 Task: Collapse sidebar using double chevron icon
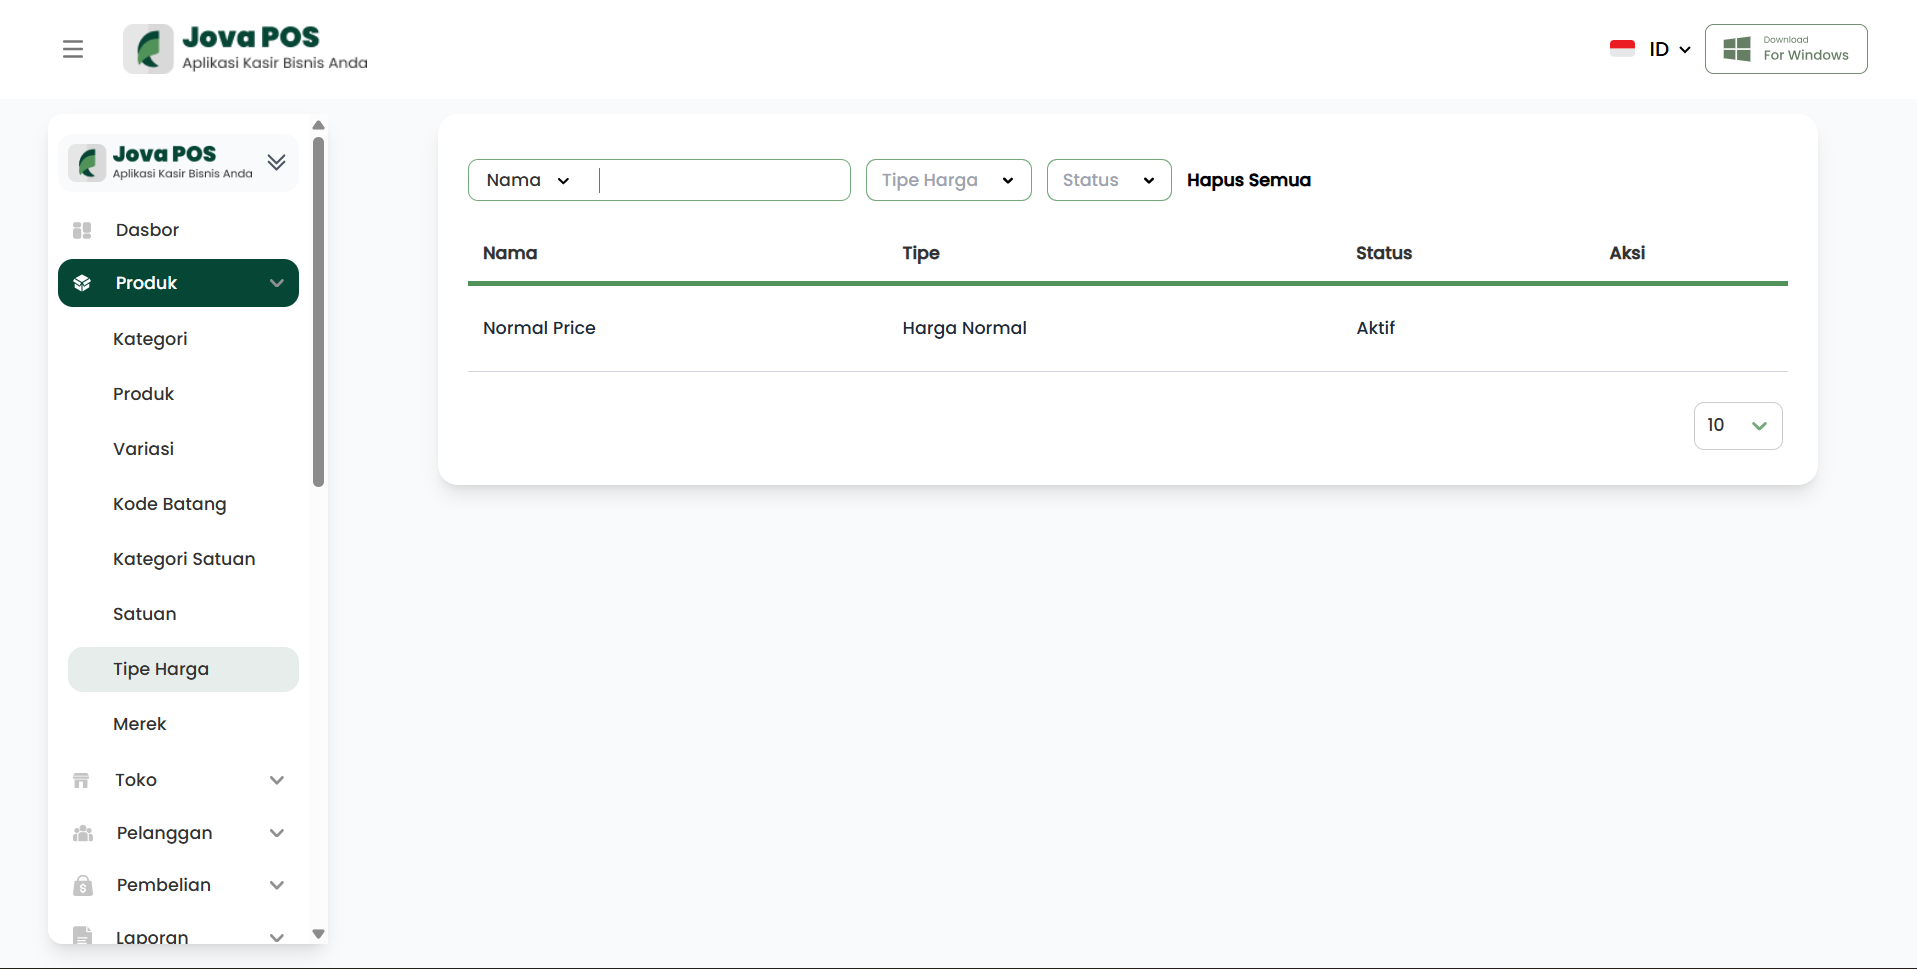pos(277,162)
